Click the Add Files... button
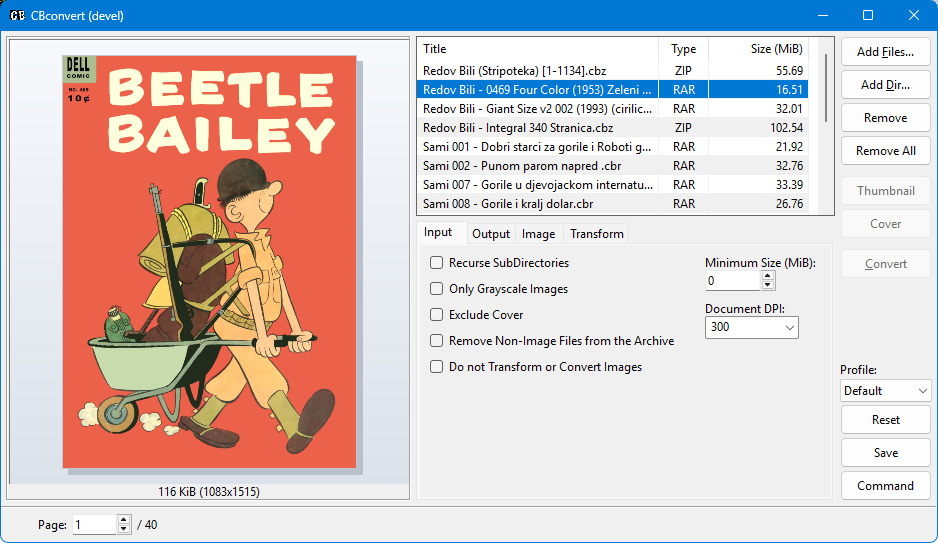 pyautogui.click(x=885, y=52)
